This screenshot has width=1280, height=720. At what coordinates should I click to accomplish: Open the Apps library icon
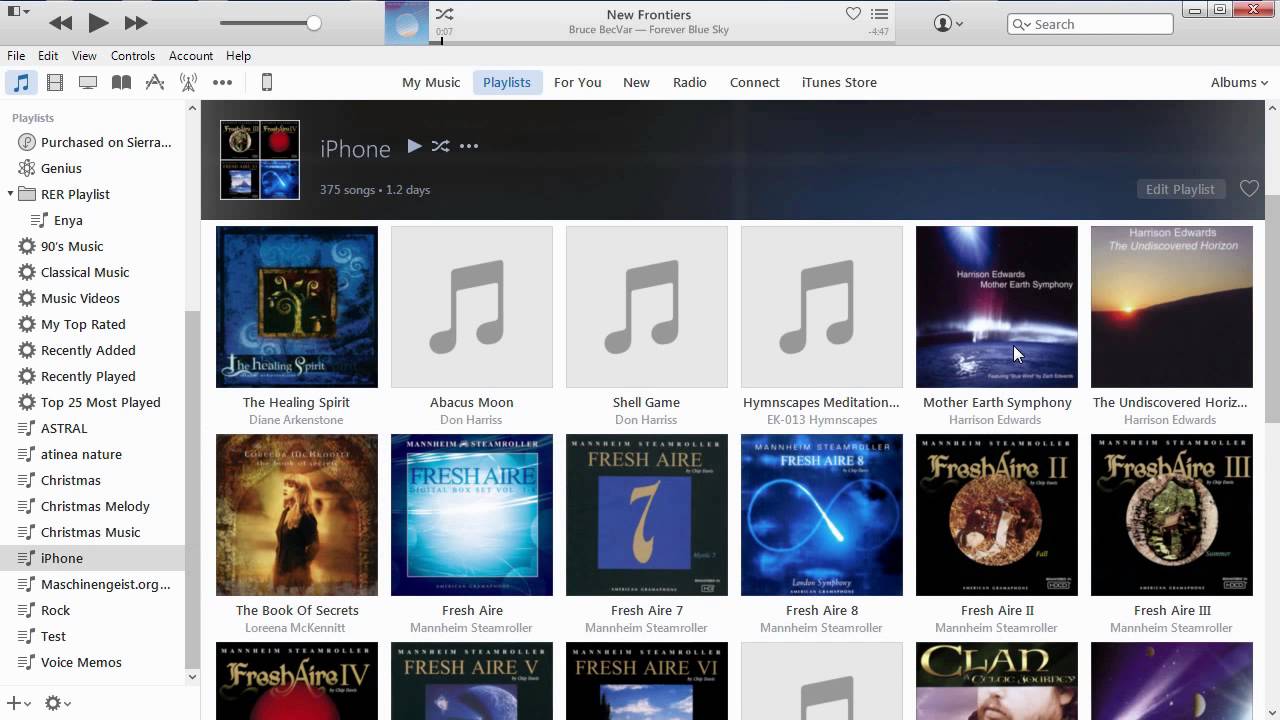155,83
